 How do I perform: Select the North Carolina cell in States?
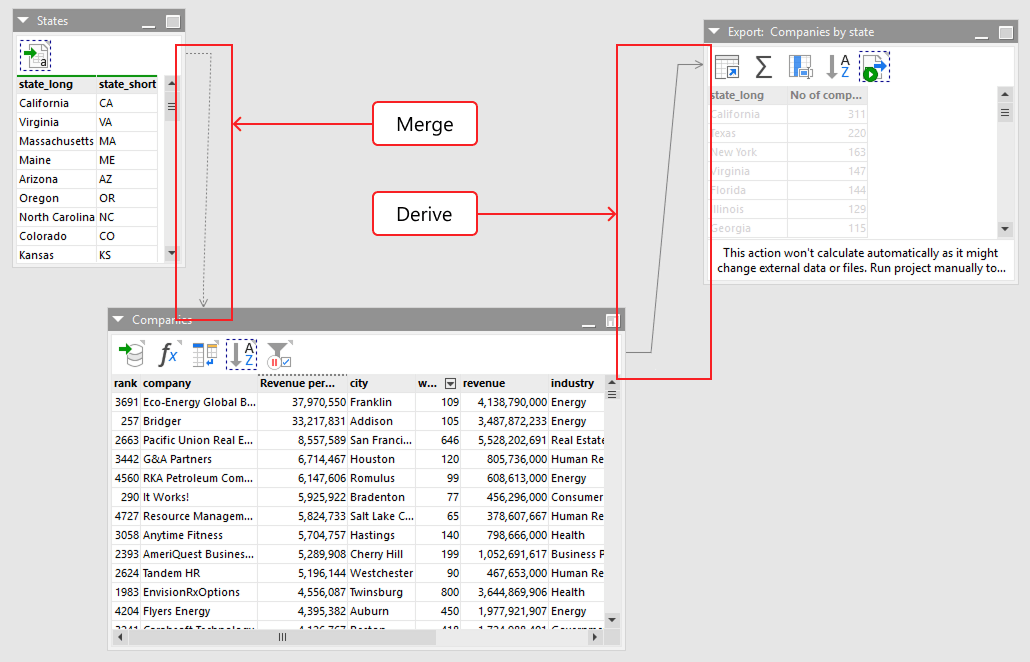coord(56,217)
